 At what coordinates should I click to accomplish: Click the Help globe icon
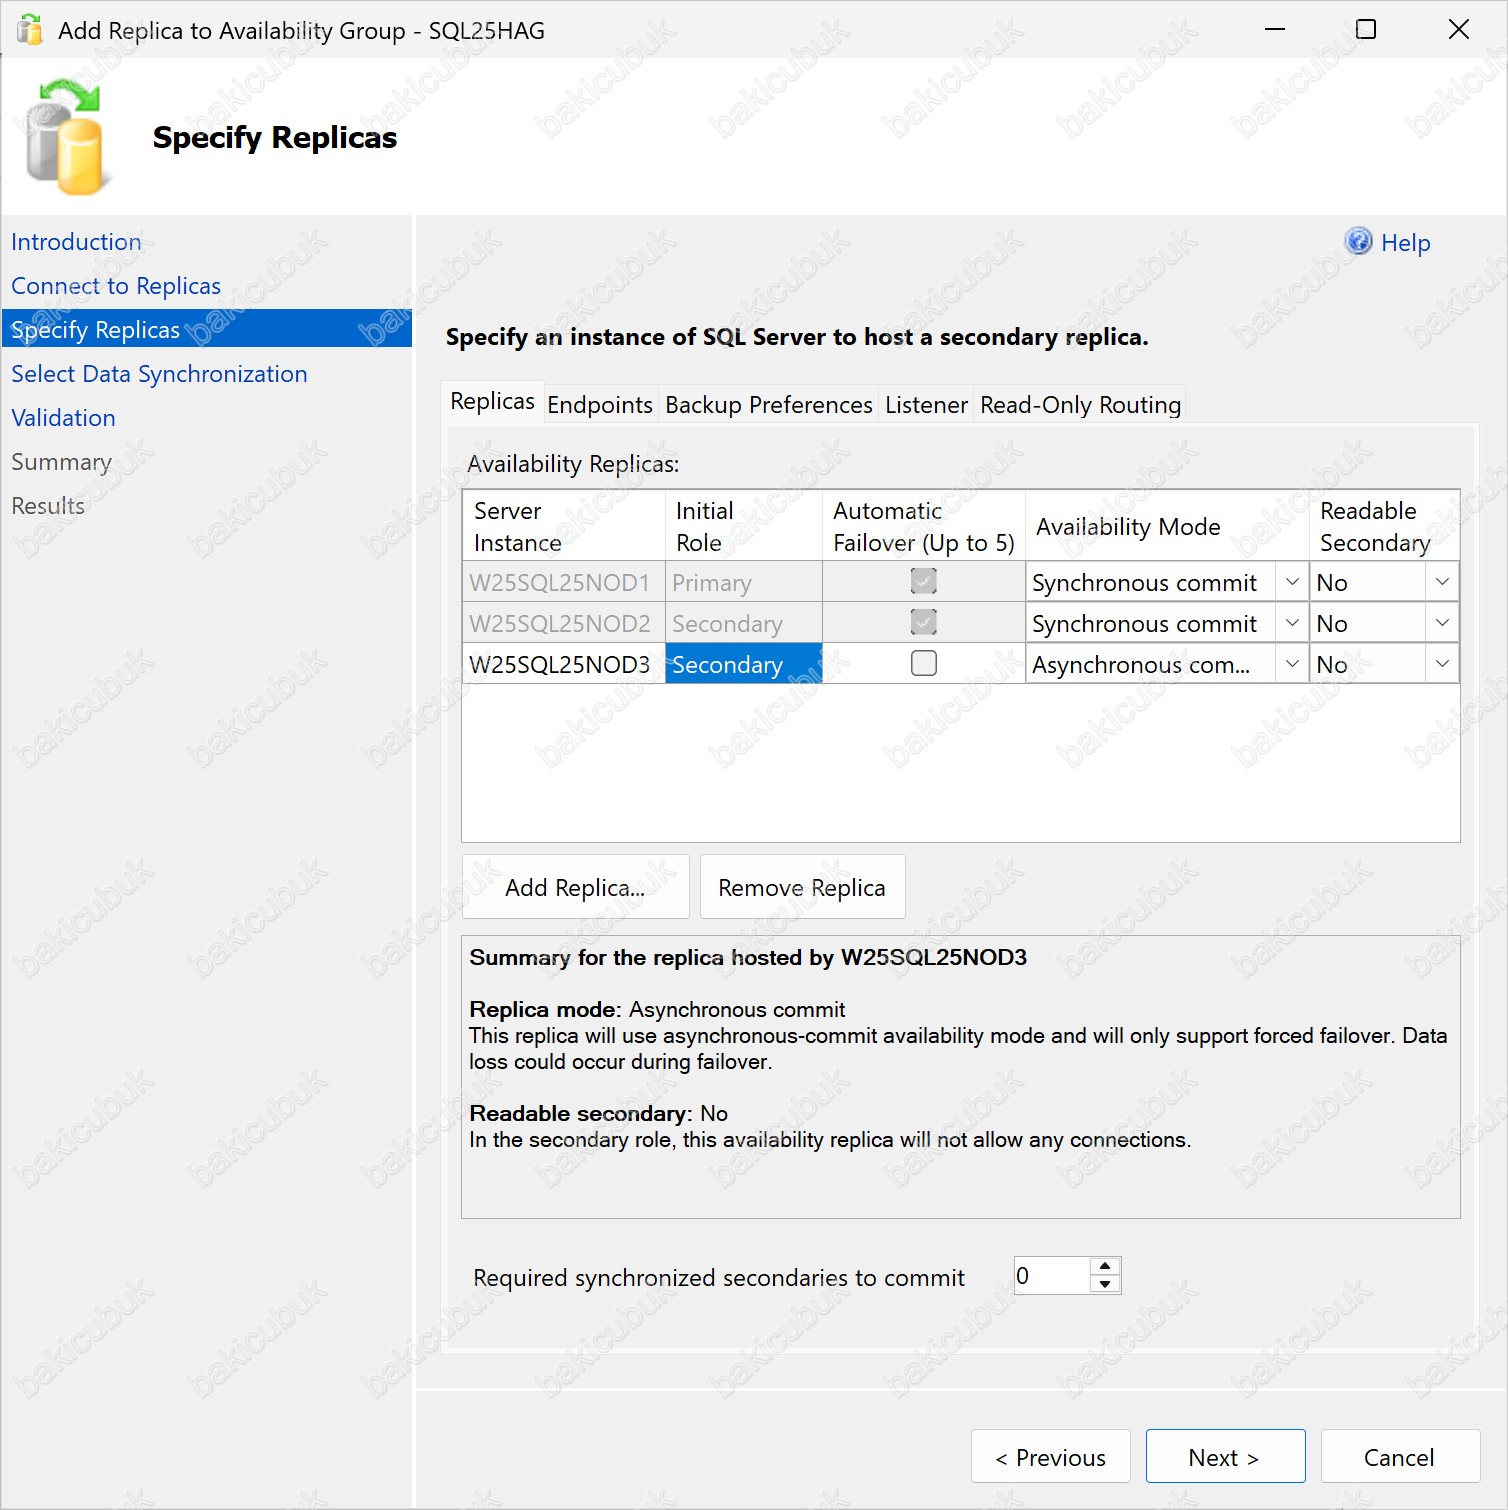tap(1358, 242)
